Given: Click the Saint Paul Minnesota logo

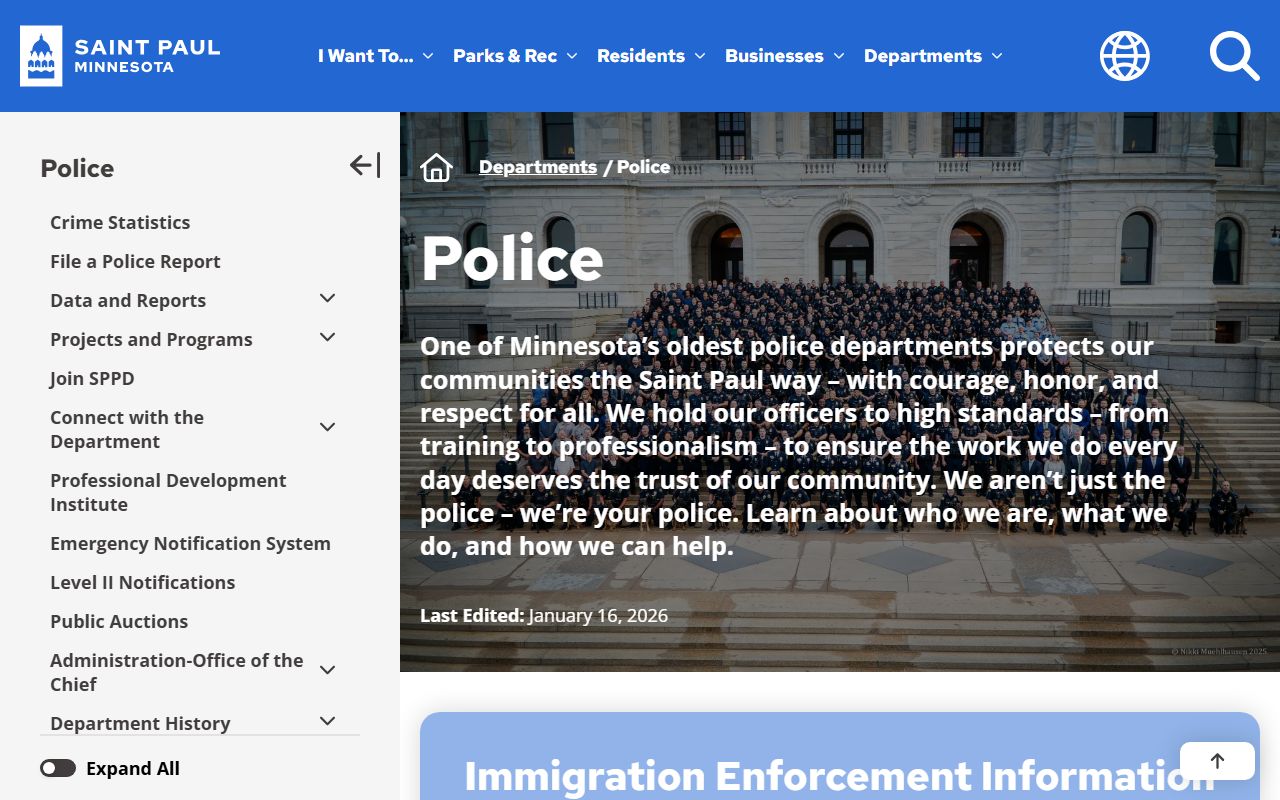Looking at the screenshot, I should [120, 56].
